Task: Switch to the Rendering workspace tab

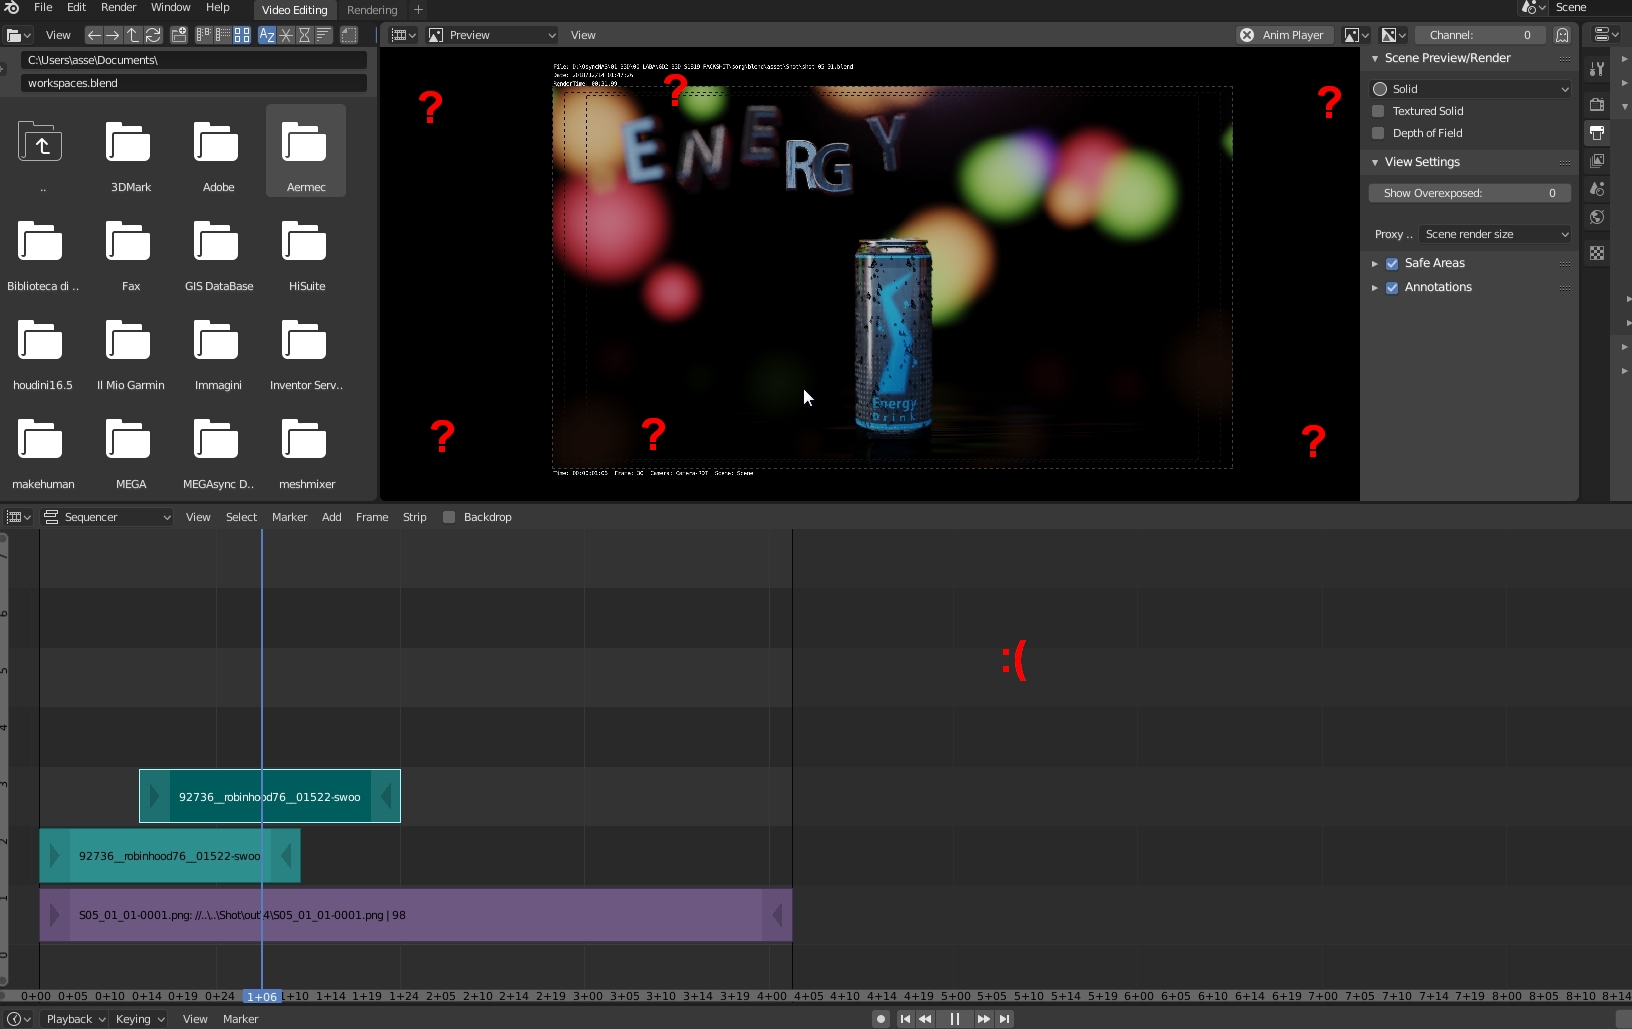Action: 372,10
